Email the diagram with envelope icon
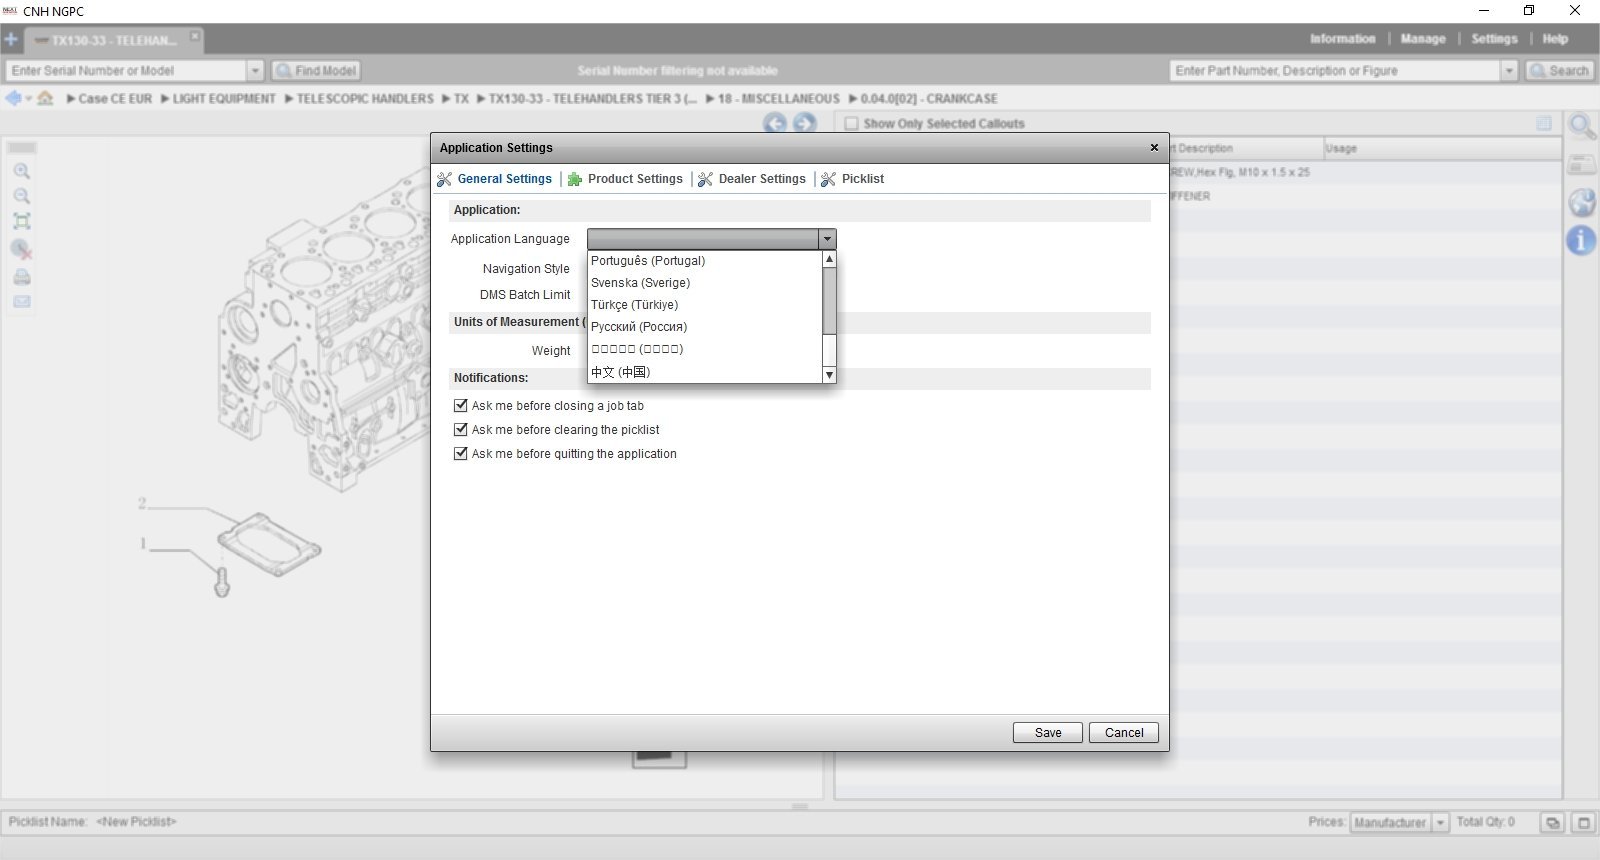The width and height of the screenshot is (1600, 860). pyautogui.click(x=22, y=301)
